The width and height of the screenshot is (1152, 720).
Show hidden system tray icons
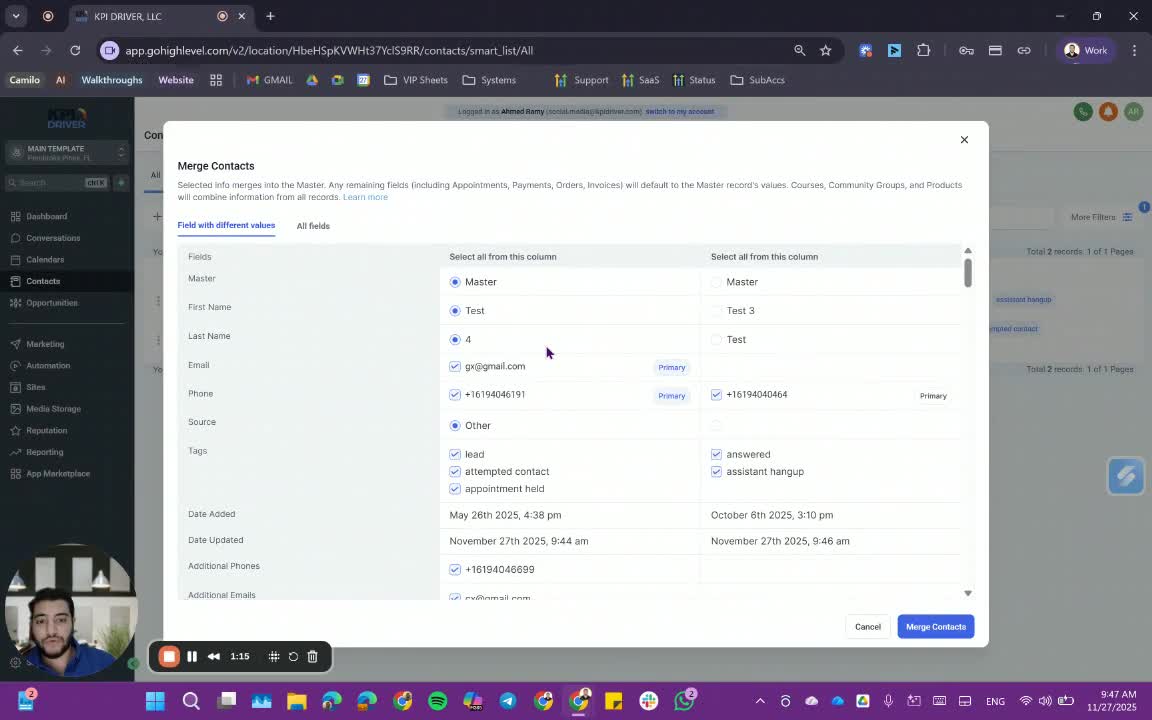760,701
